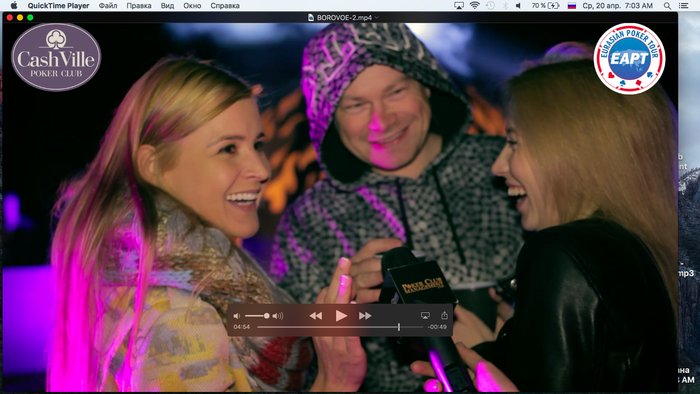Open the Apple menu
The height and width of the screenshot is (394, 700).
(x=14, y=5)
